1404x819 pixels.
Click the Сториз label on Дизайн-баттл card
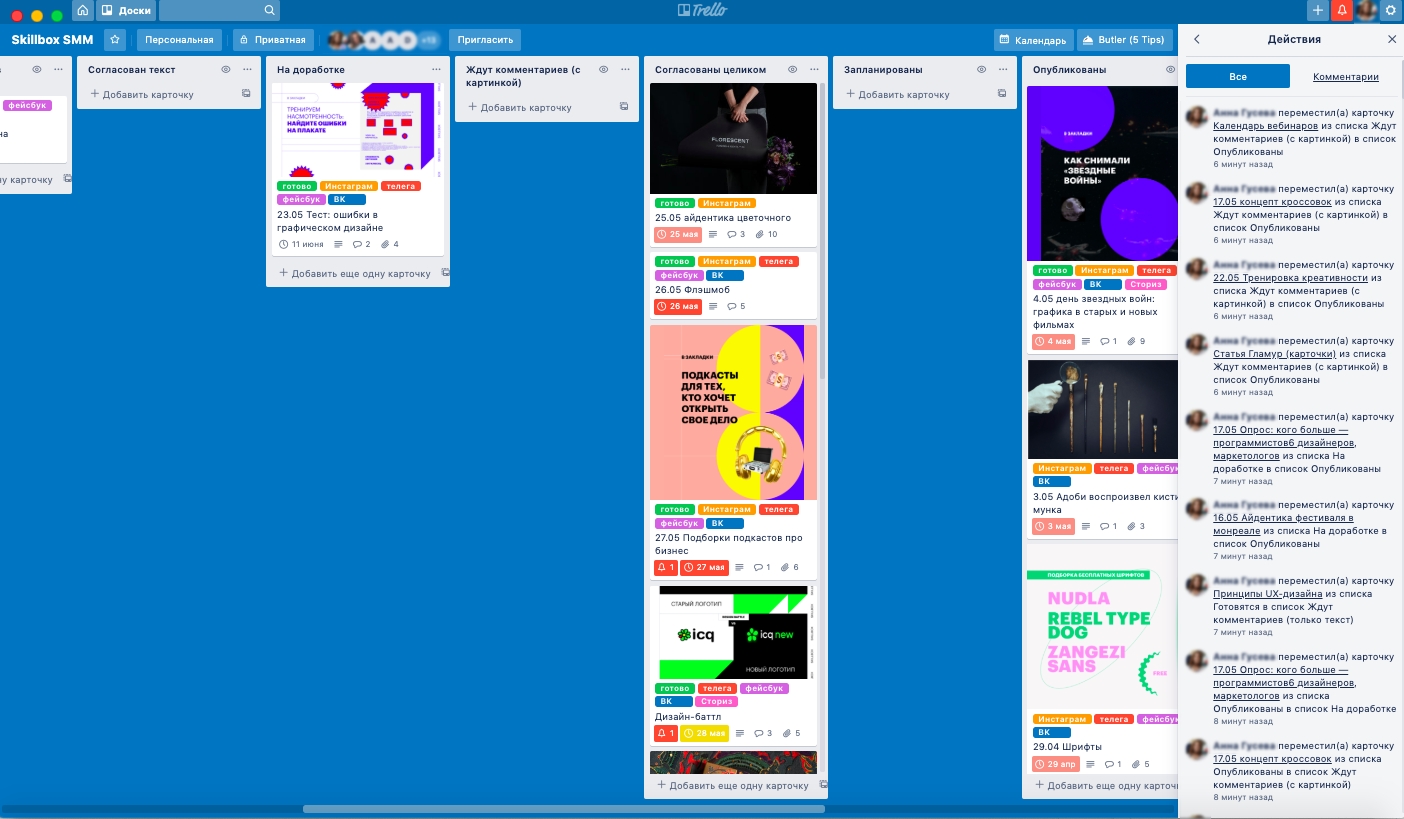point(716,701)
